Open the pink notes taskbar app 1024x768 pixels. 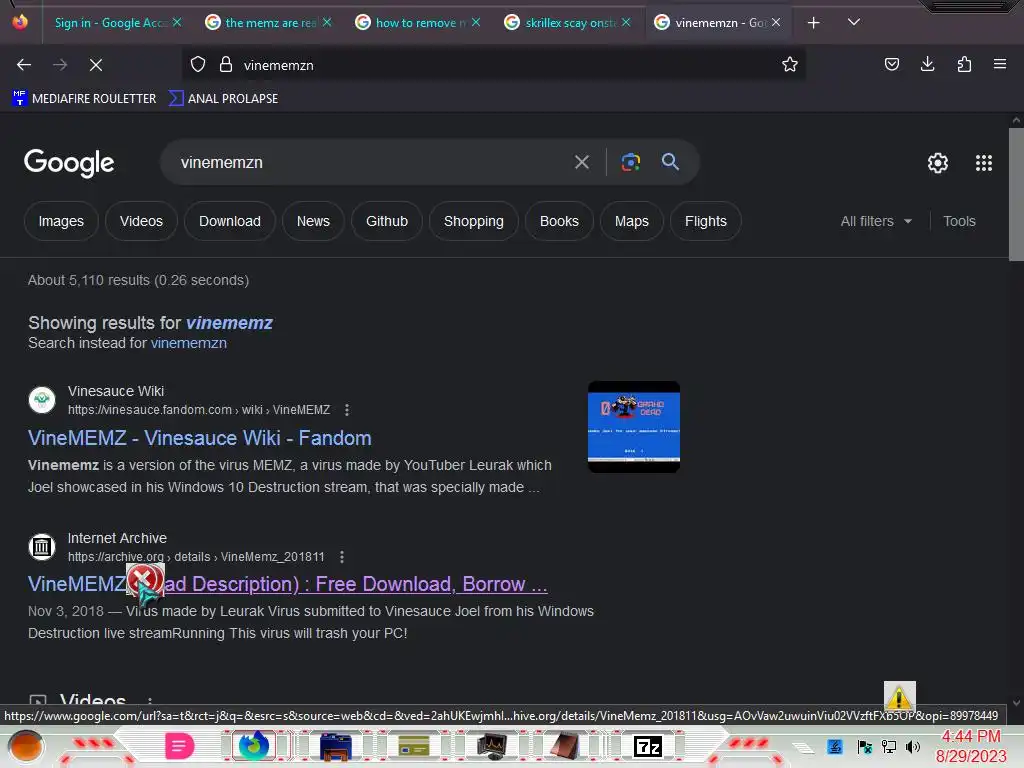pyautogui.click(x=180, y=746)
